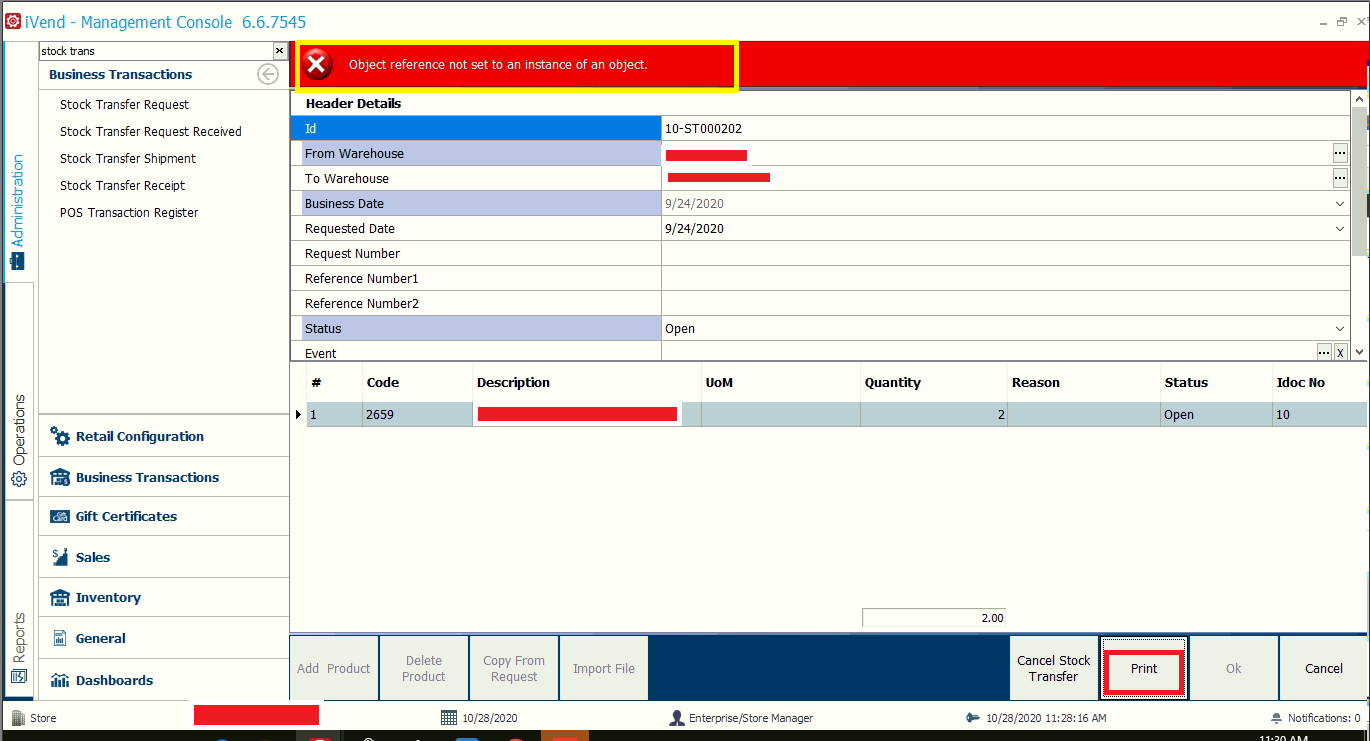Click the Request Number input field
This screenshot has width=1370, height=741.
tap(1005, 253)
